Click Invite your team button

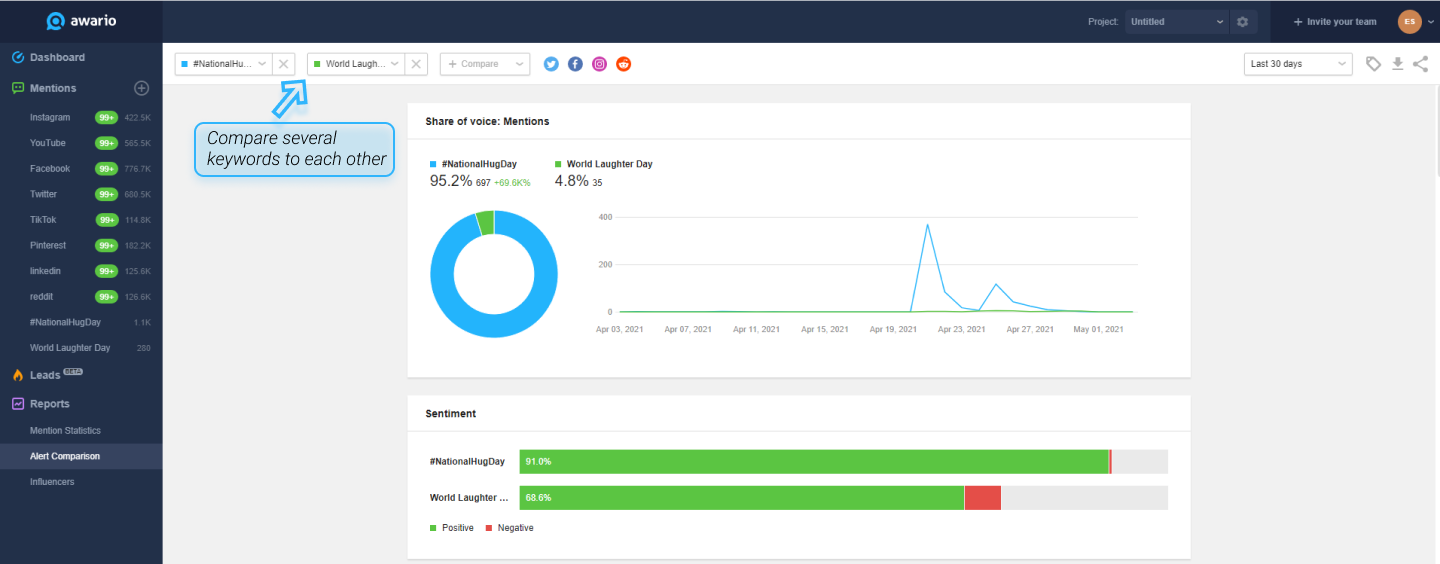[x=1334, y=22]
